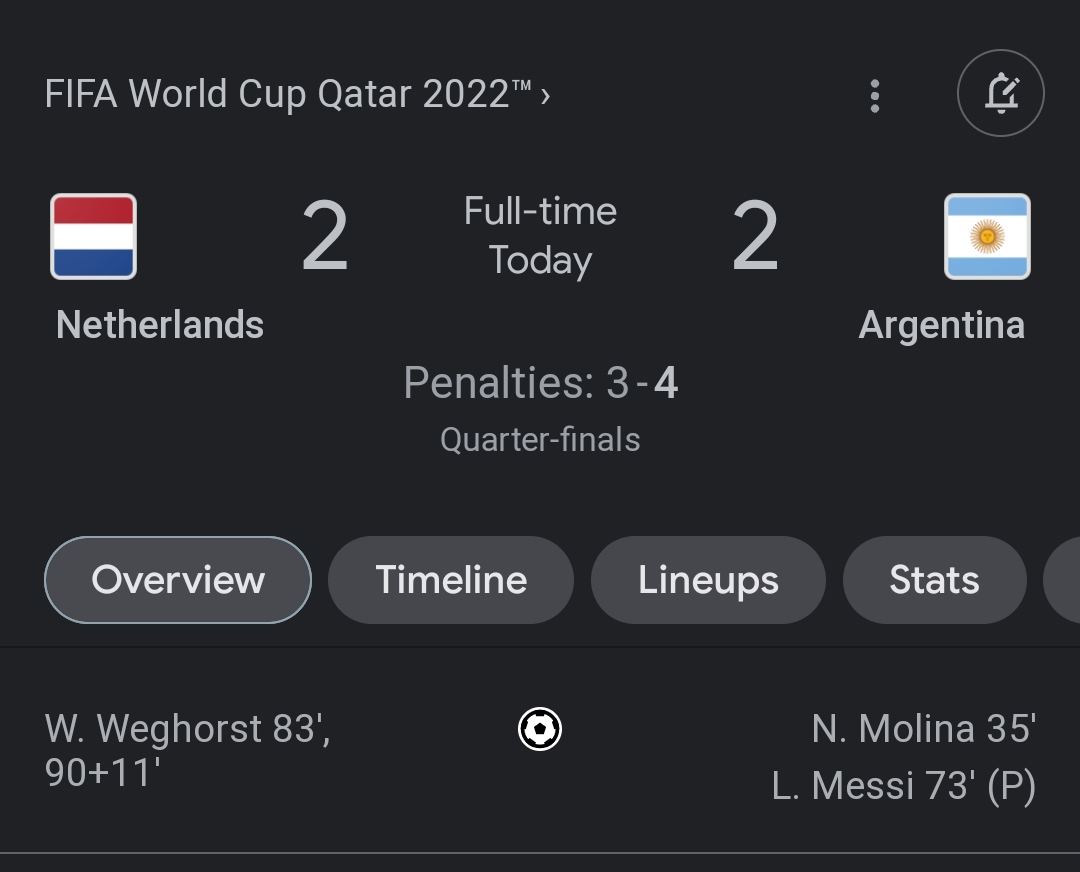Tap N. Molina 35' goal entry

[924, 729]
